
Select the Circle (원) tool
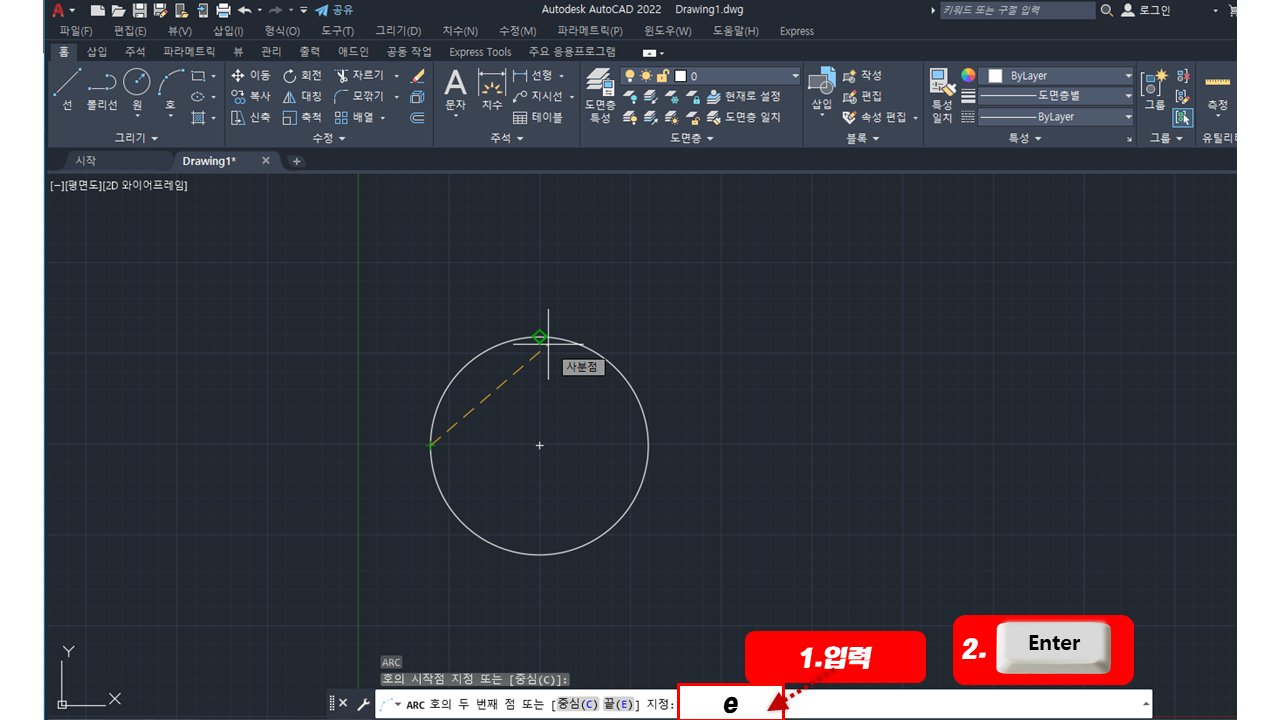pos(137,90)
